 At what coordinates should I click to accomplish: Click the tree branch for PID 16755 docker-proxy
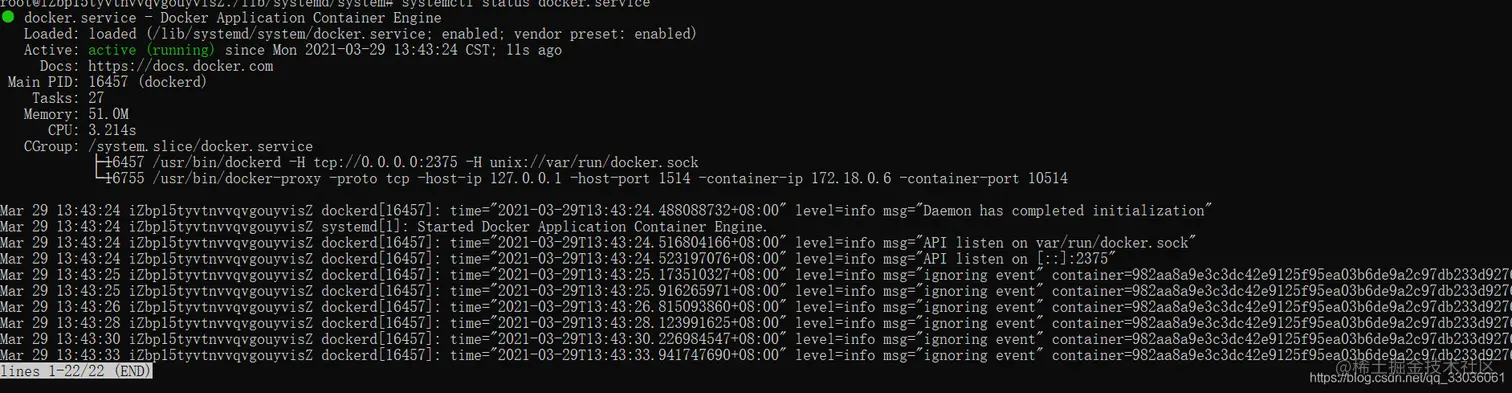(x=580, y=179)
